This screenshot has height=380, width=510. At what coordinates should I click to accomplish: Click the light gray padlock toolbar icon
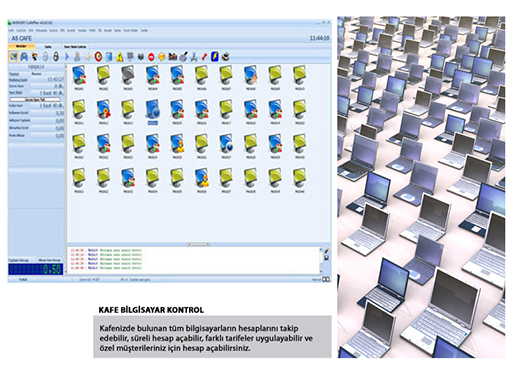point(45,57)
